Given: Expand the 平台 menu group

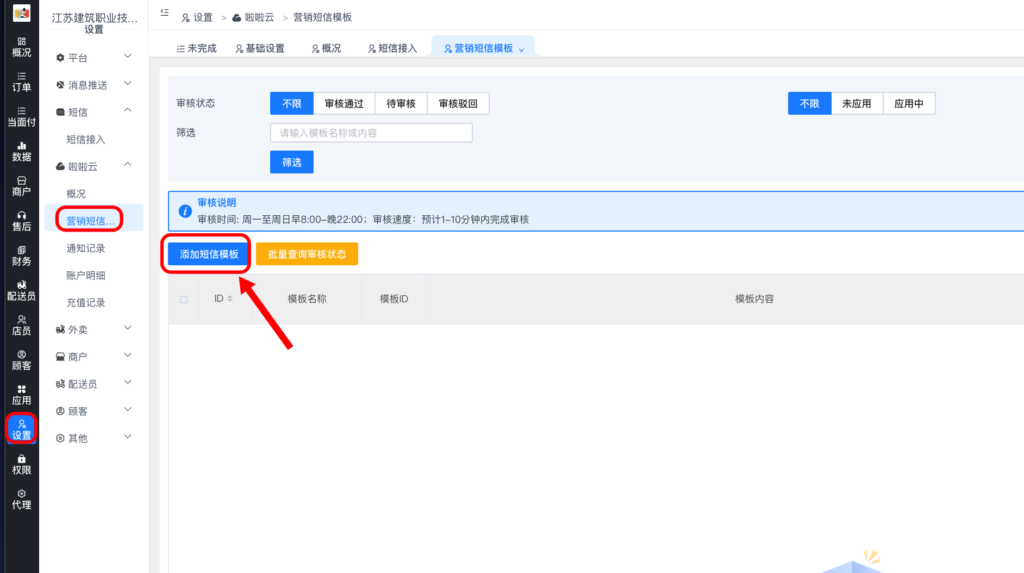Looking at the screenshot, I should click(94, 57).
